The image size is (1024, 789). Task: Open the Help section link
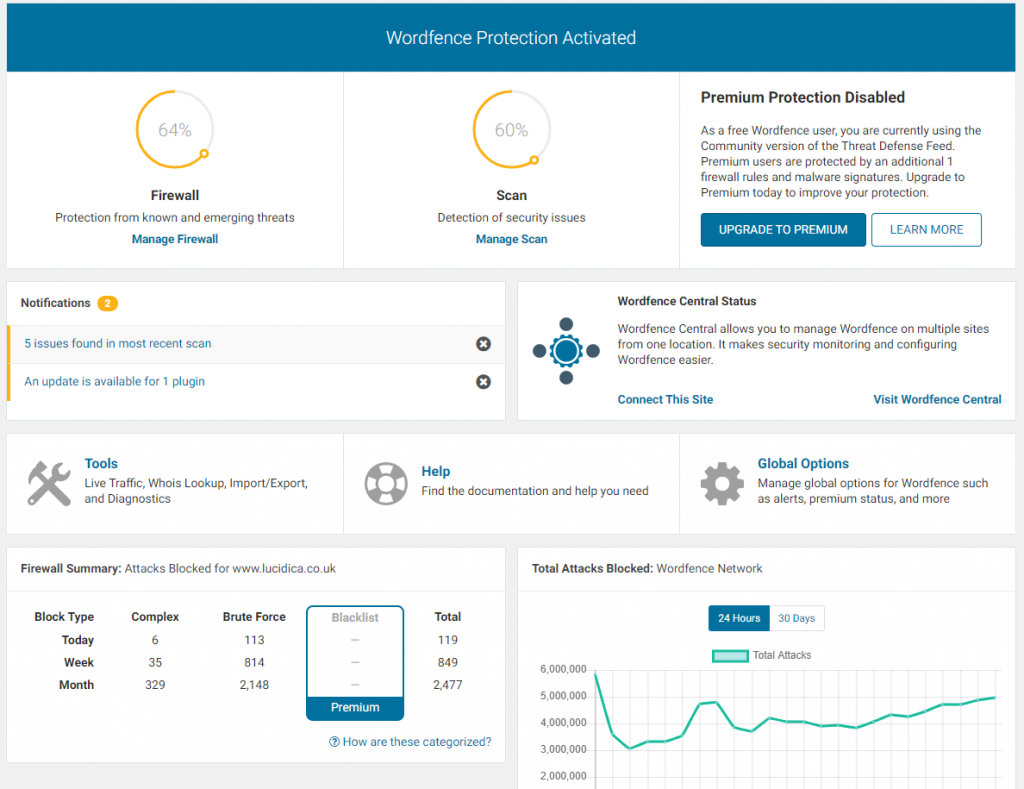point(436,471)
